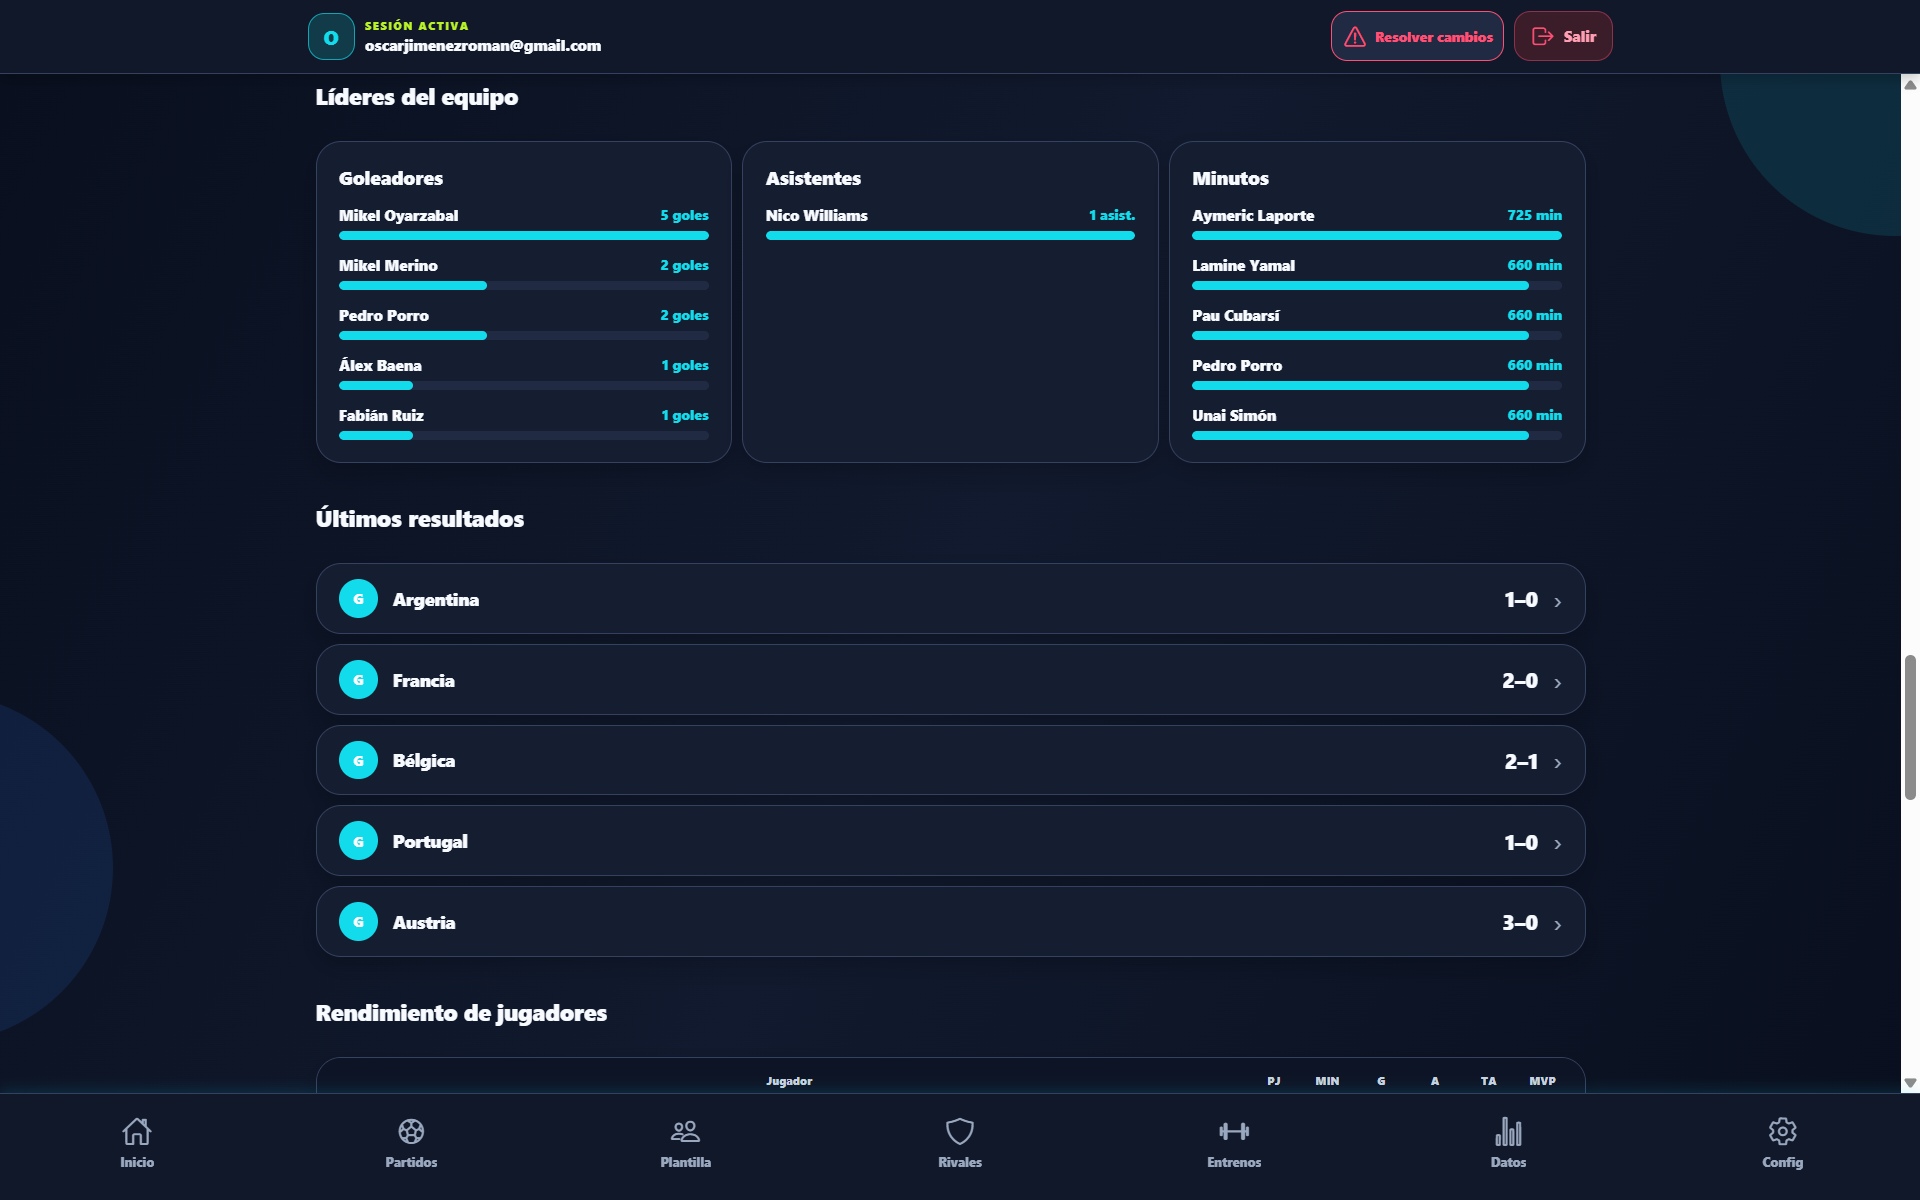The width and height of the screenshot is (1920, 1200).
Task: Click the Resolver cambios button text
Action: 1433,37
